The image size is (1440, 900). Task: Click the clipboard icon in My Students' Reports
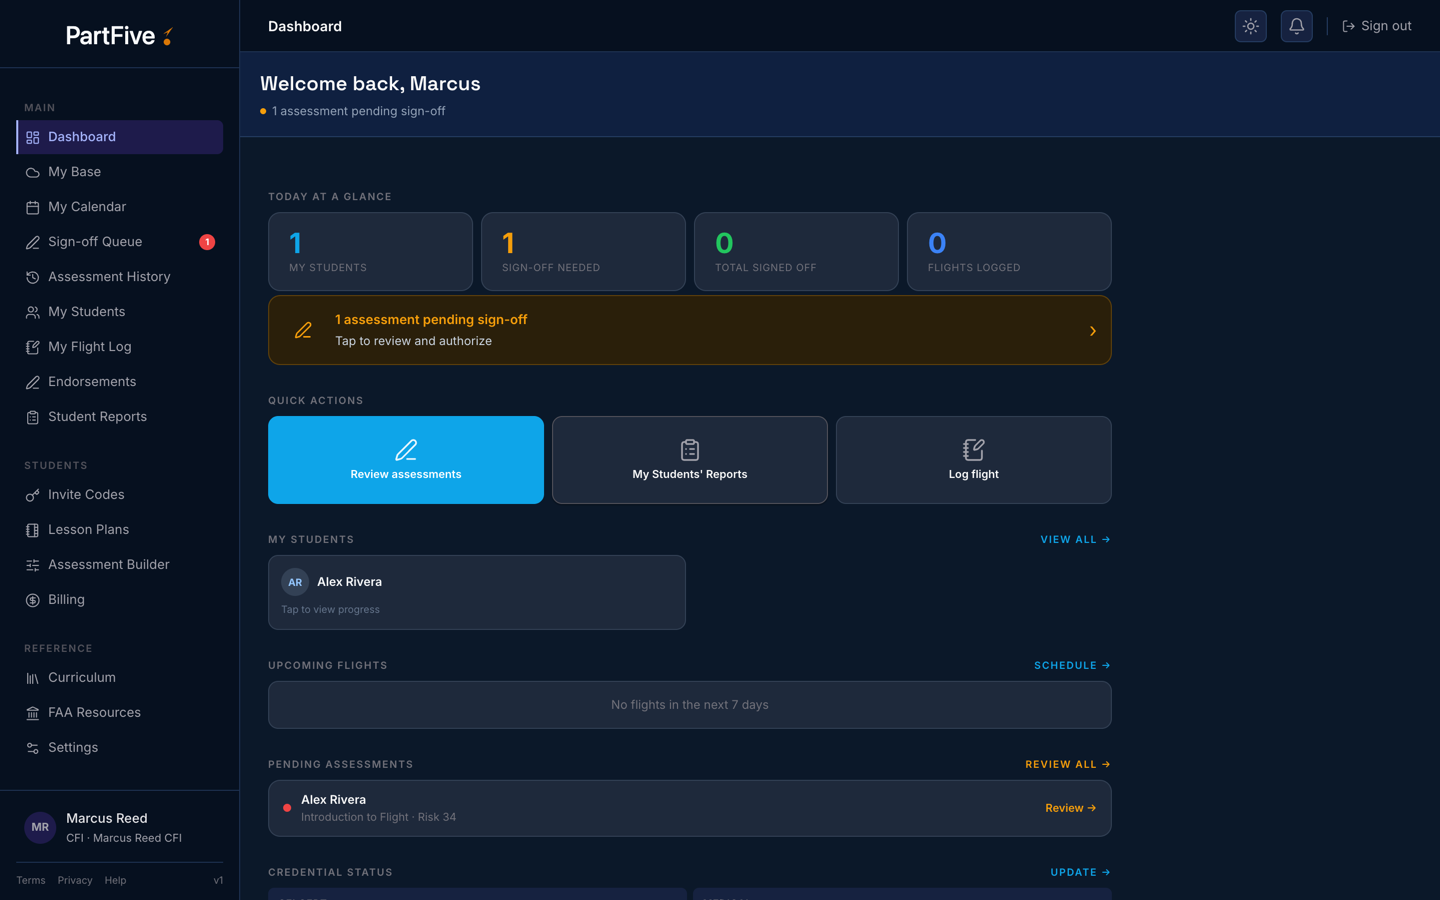(x=690, y=450)
